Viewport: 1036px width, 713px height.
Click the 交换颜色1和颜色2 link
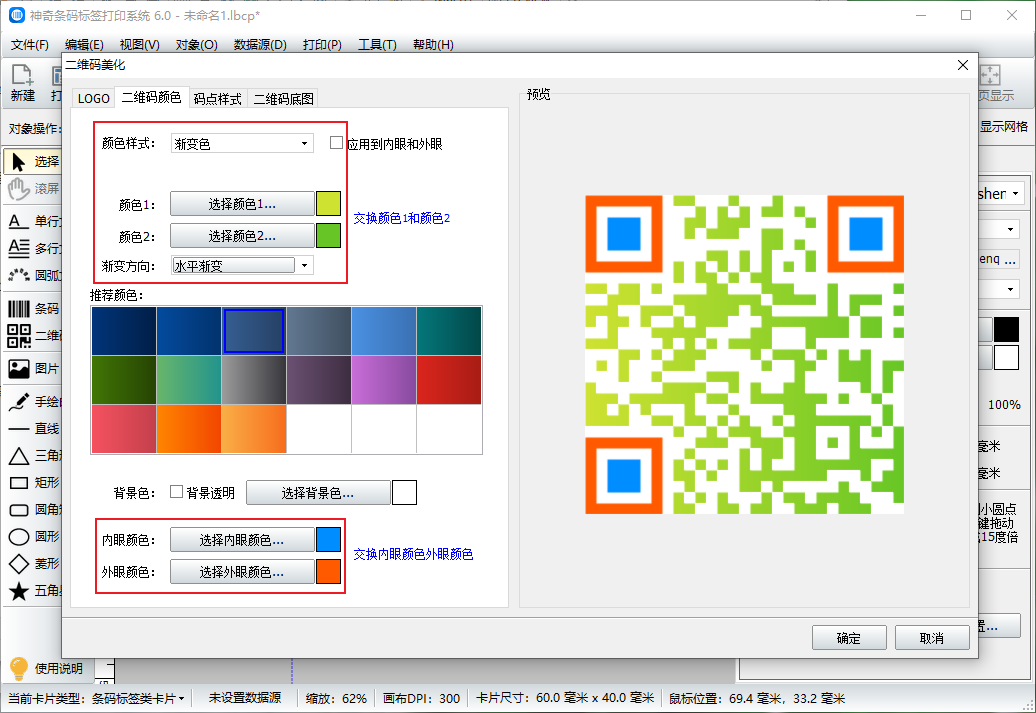[x=402, y=218]
